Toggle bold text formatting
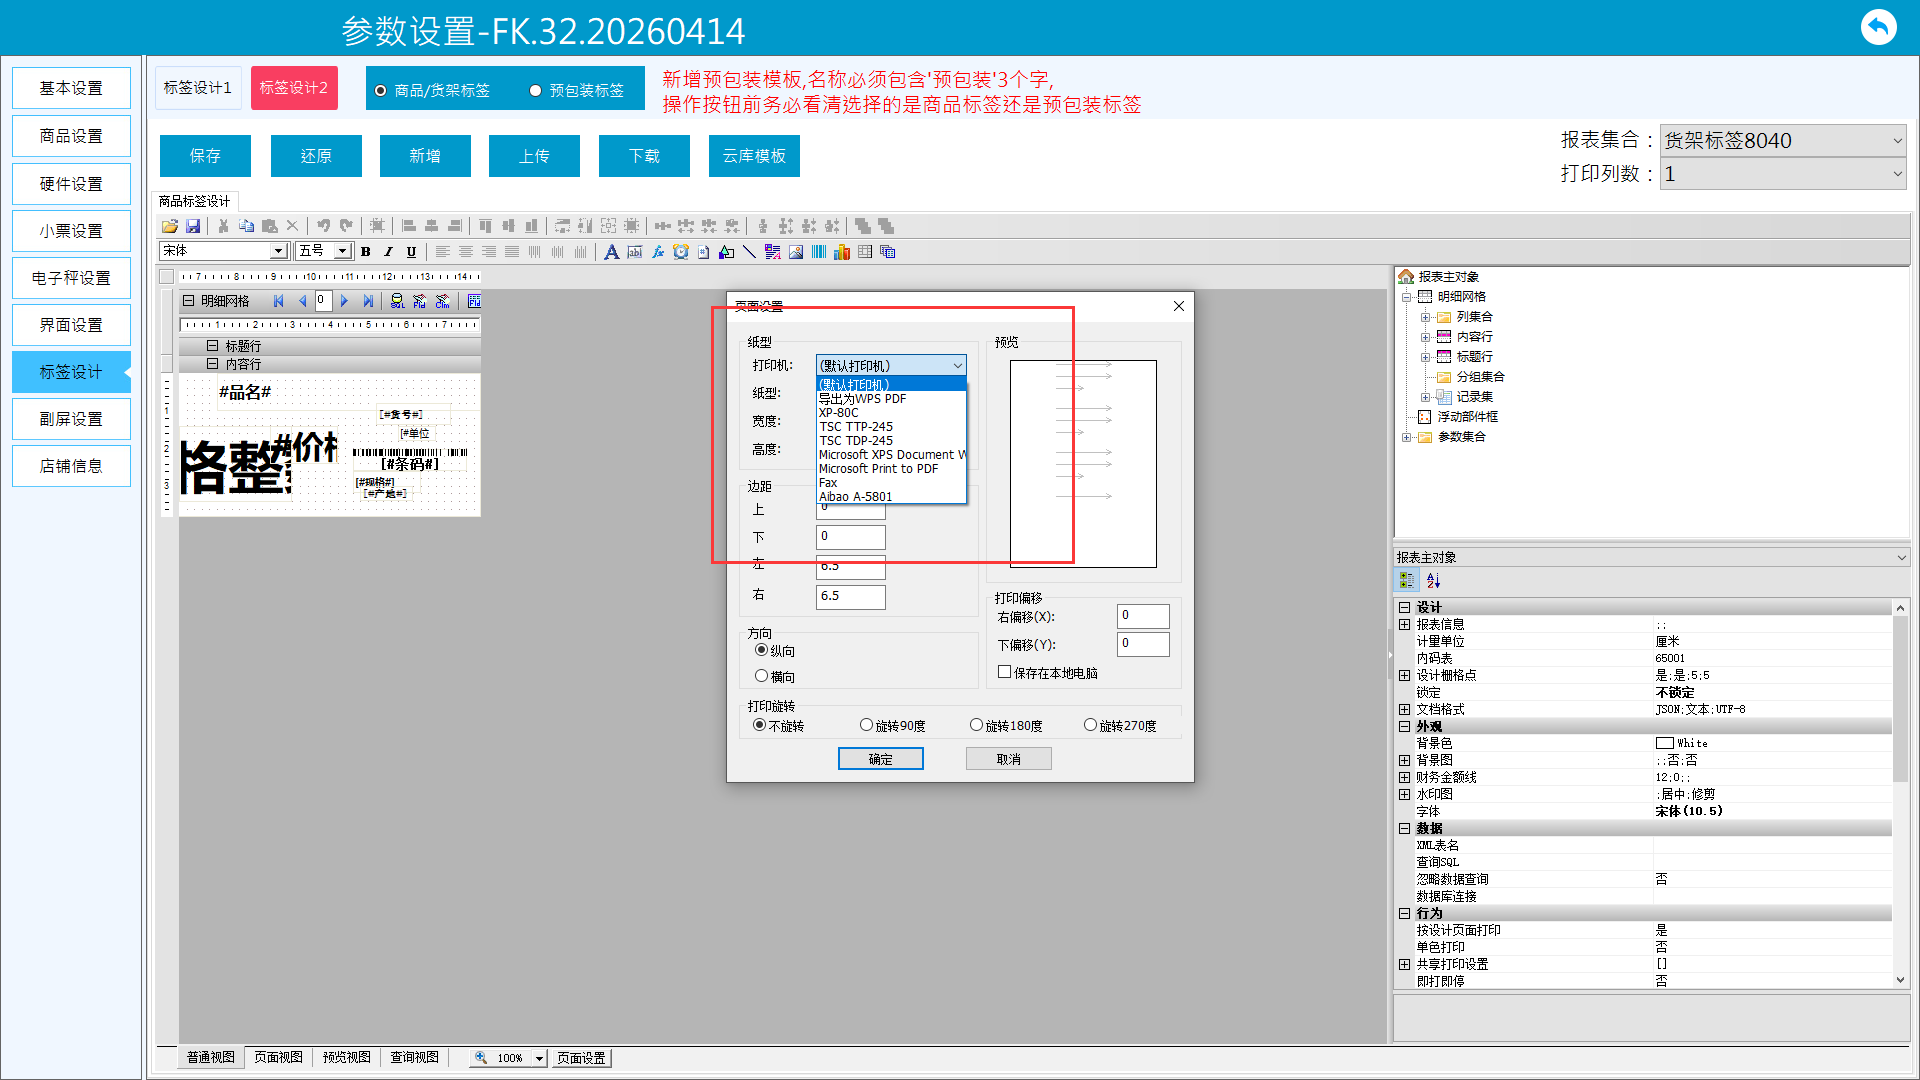Viewport: 1920px width, 1080px height. click(x=366, y=252)
